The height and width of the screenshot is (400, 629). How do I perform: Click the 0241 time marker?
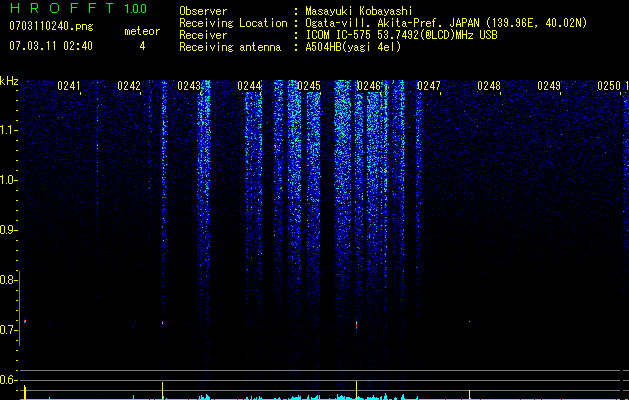point(69,86)
